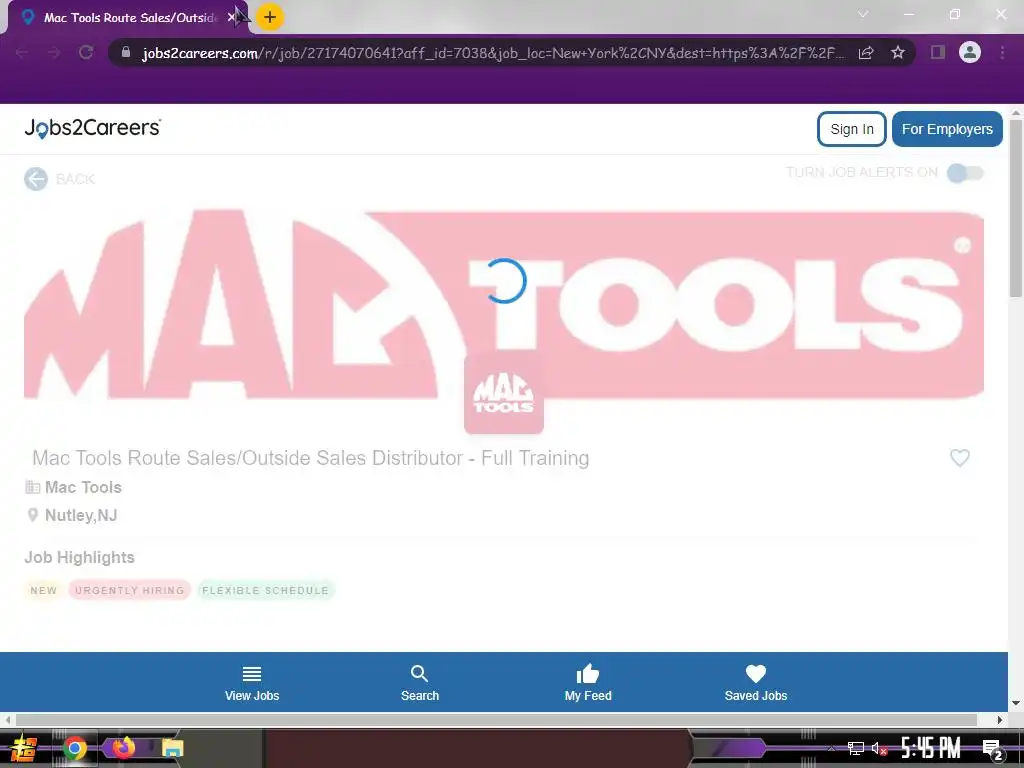Save the job with the heart icon
The image size is (1024, 768).
(959, 458)
